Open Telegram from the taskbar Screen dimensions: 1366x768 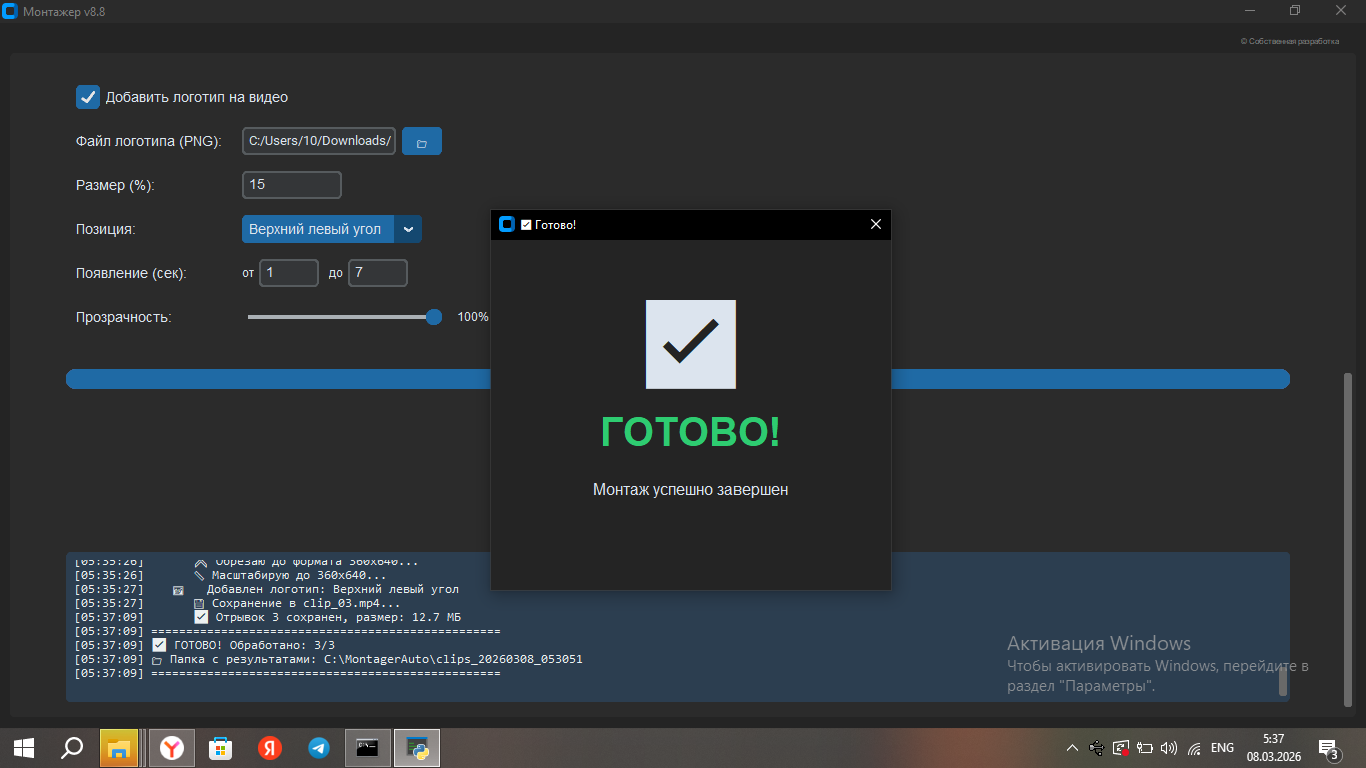pyautogui.click(x=319, y=748)
